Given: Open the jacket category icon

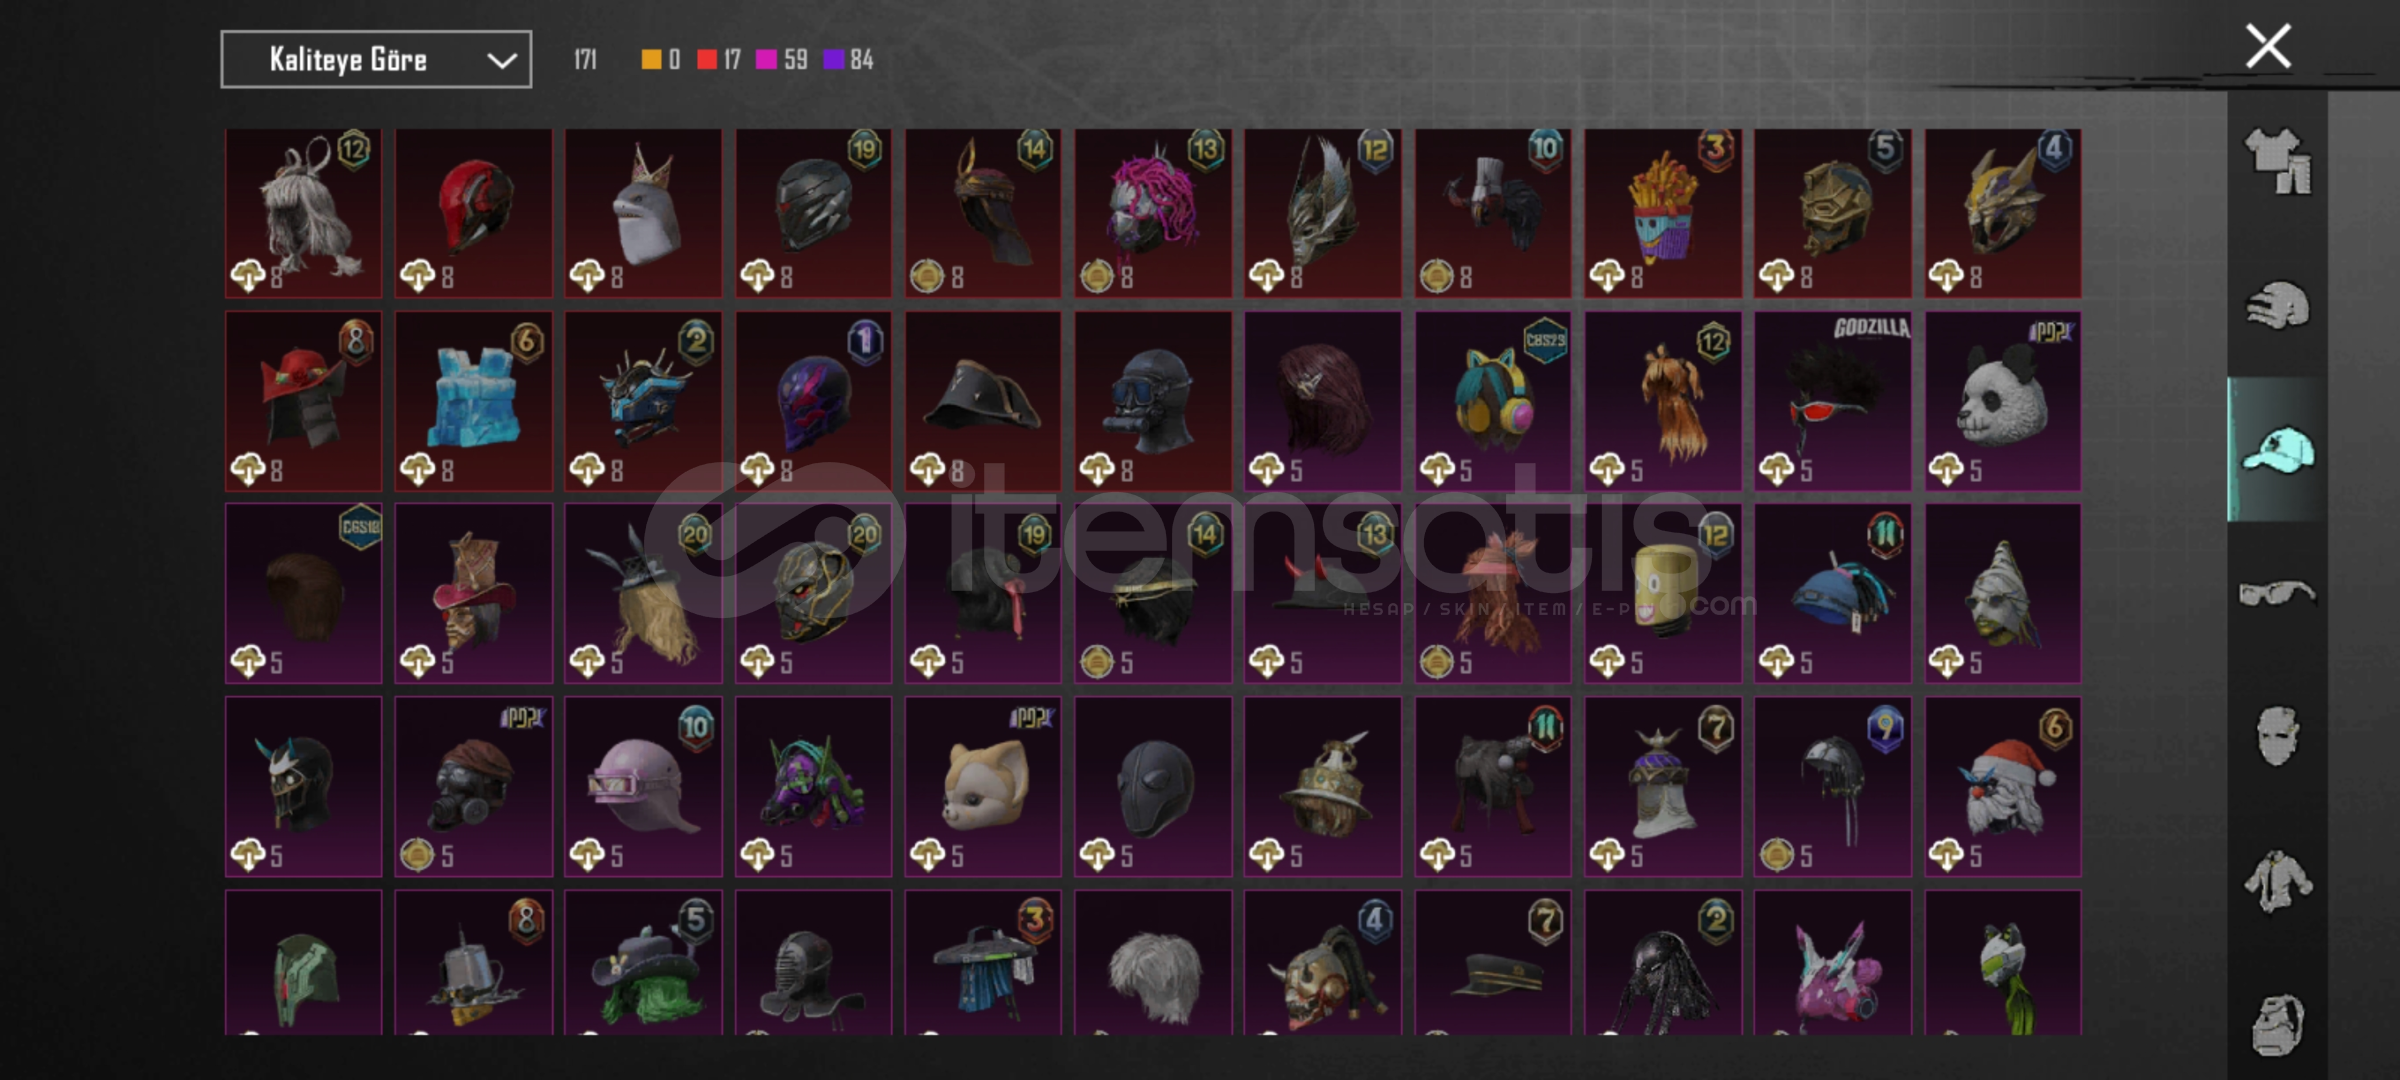Looking at the screenshot, I should pyautogui.click(x=2278, y=881).
